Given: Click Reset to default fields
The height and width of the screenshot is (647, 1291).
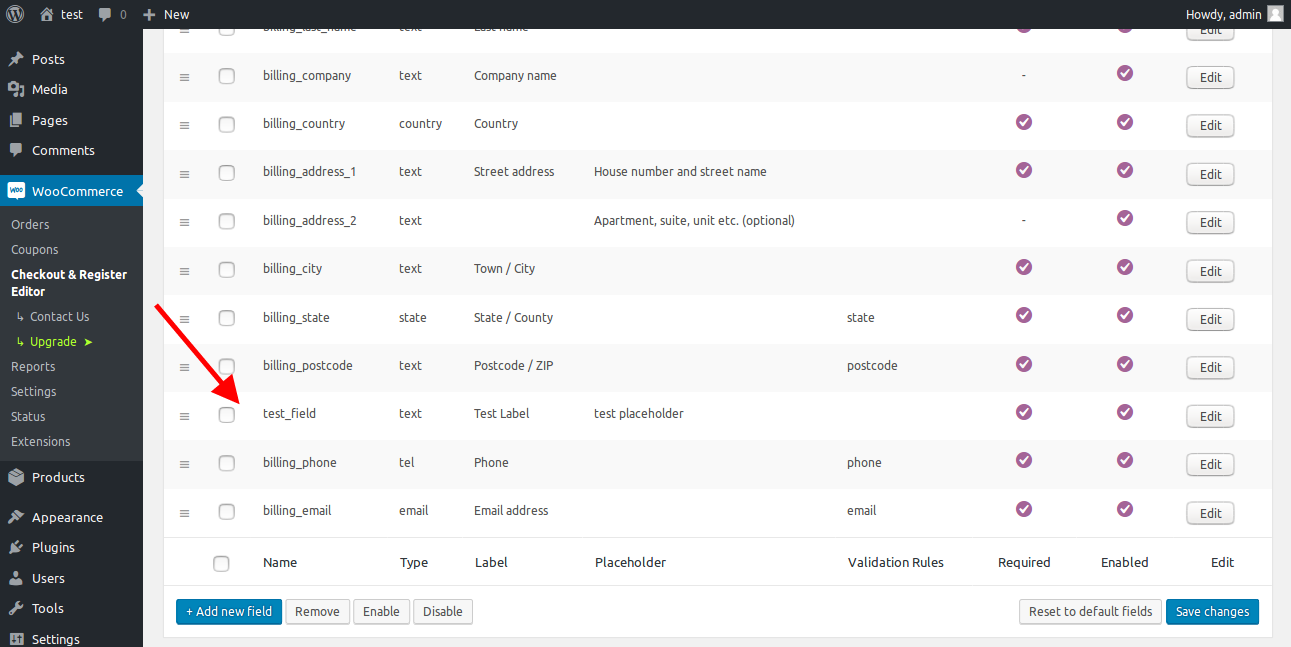Looking at the screenshot, I should (x=1090, y=611).
